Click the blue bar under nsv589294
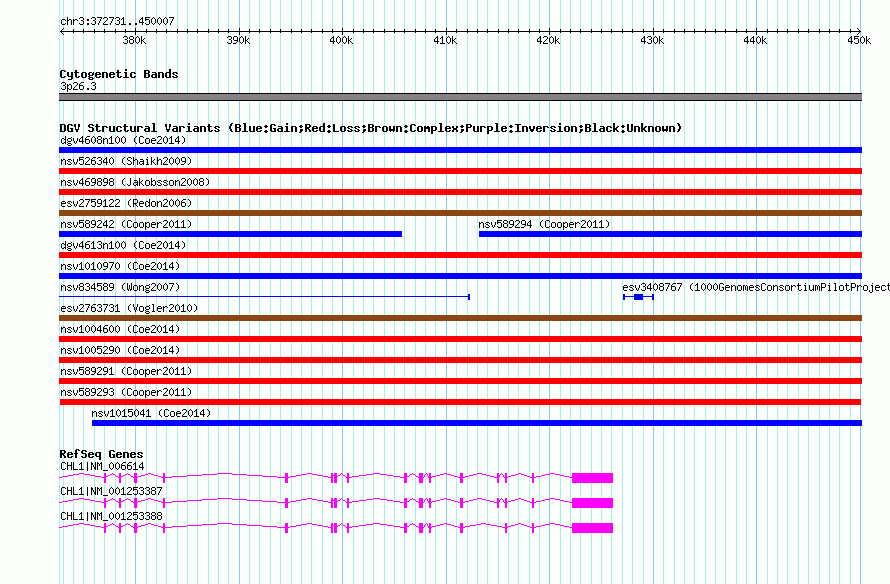Image resolution: width=890 pixels, height=584 pixels. coord(670,234)
